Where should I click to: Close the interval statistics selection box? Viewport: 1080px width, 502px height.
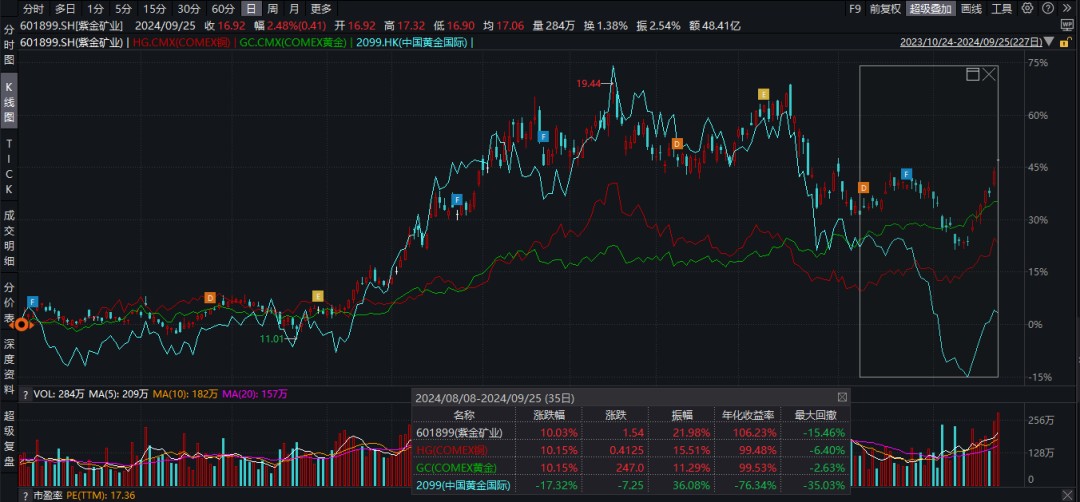pos(989,75)
